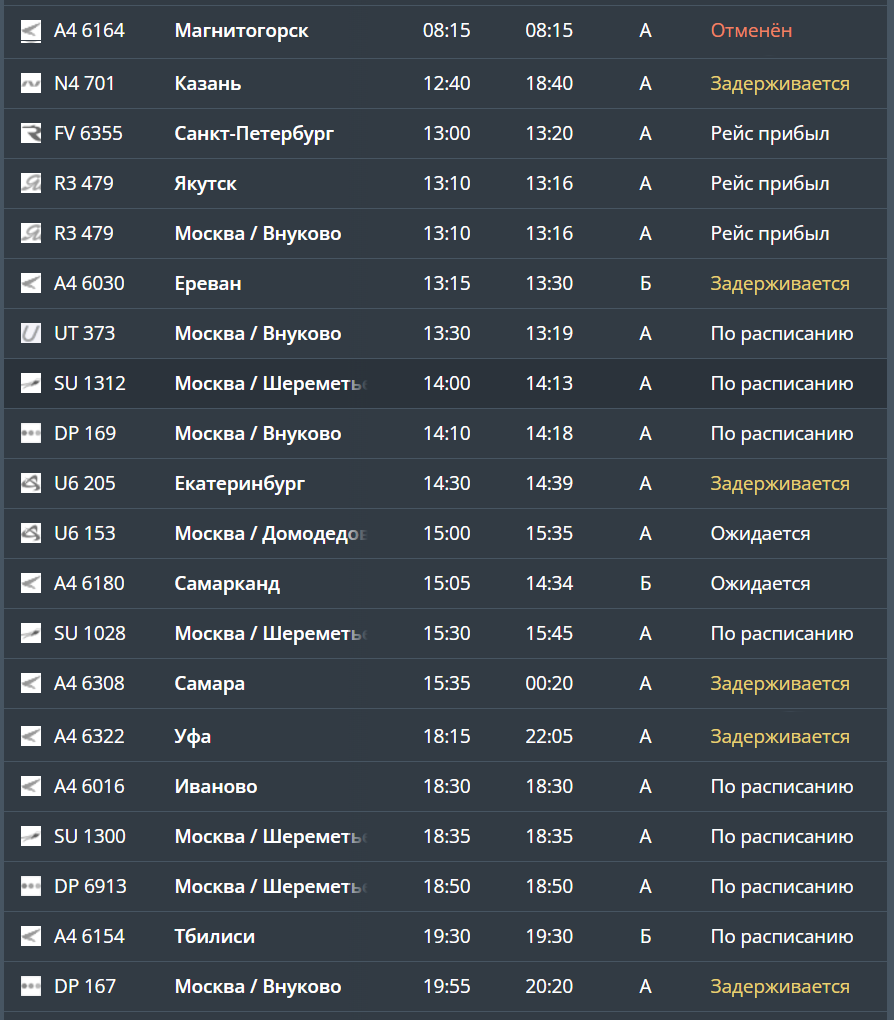Click the airline logo beside N4 701
Image resolution: width=894 pixels, height=1020 pixels.
coord(31,84)
